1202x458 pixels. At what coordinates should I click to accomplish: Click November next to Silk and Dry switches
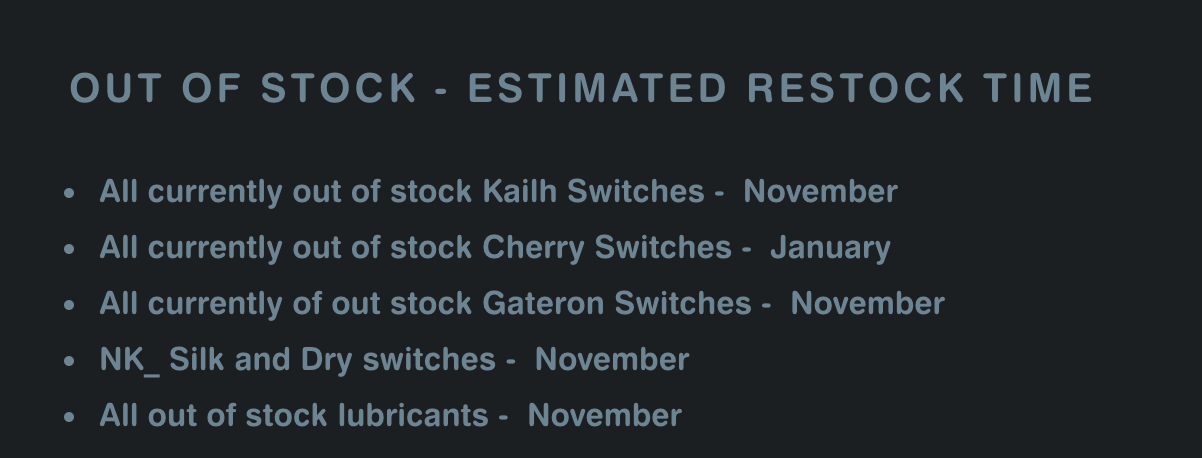pyautogui.click(x=612, y=359)
